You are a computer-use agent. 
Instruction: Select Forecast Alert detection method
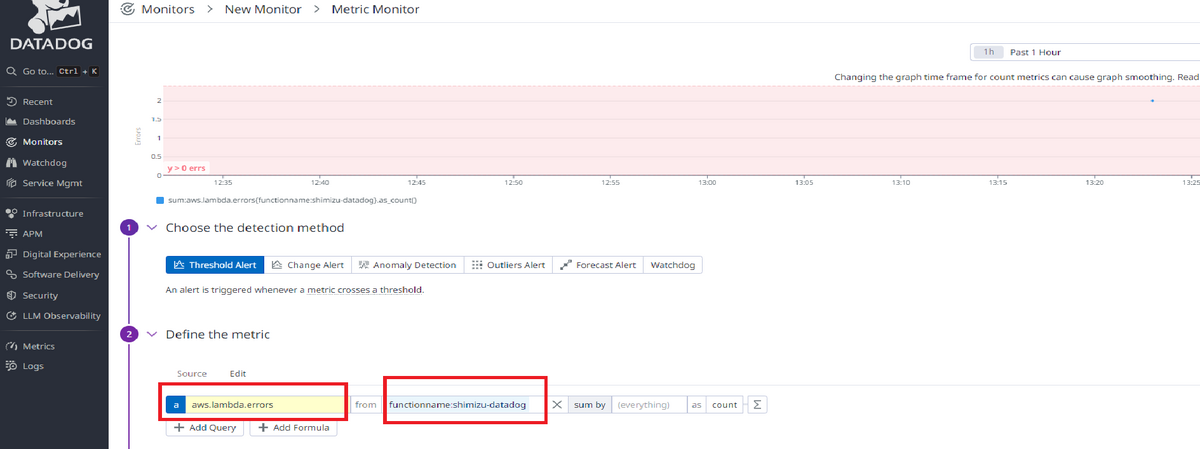598,265
